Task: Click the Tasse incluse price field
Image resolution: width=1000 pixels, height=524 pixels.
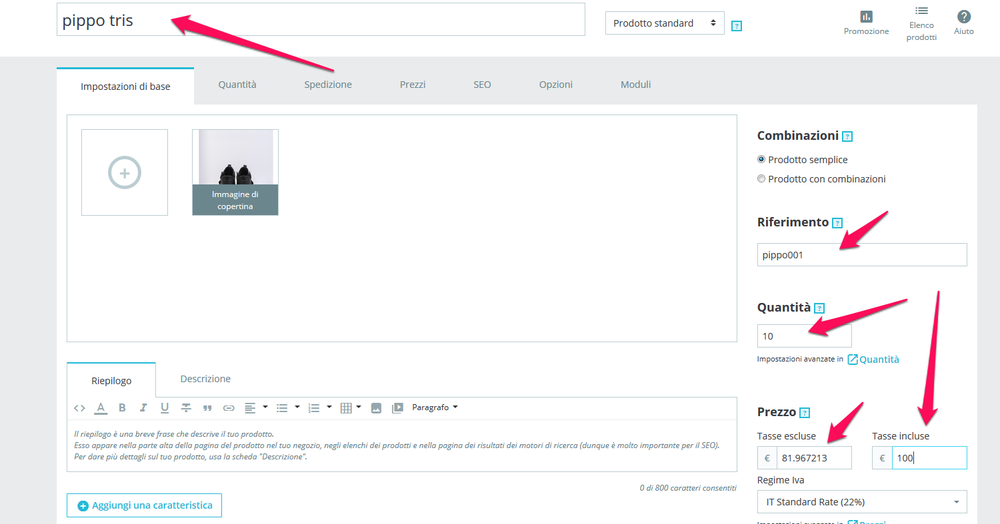Action: point(929,458)
